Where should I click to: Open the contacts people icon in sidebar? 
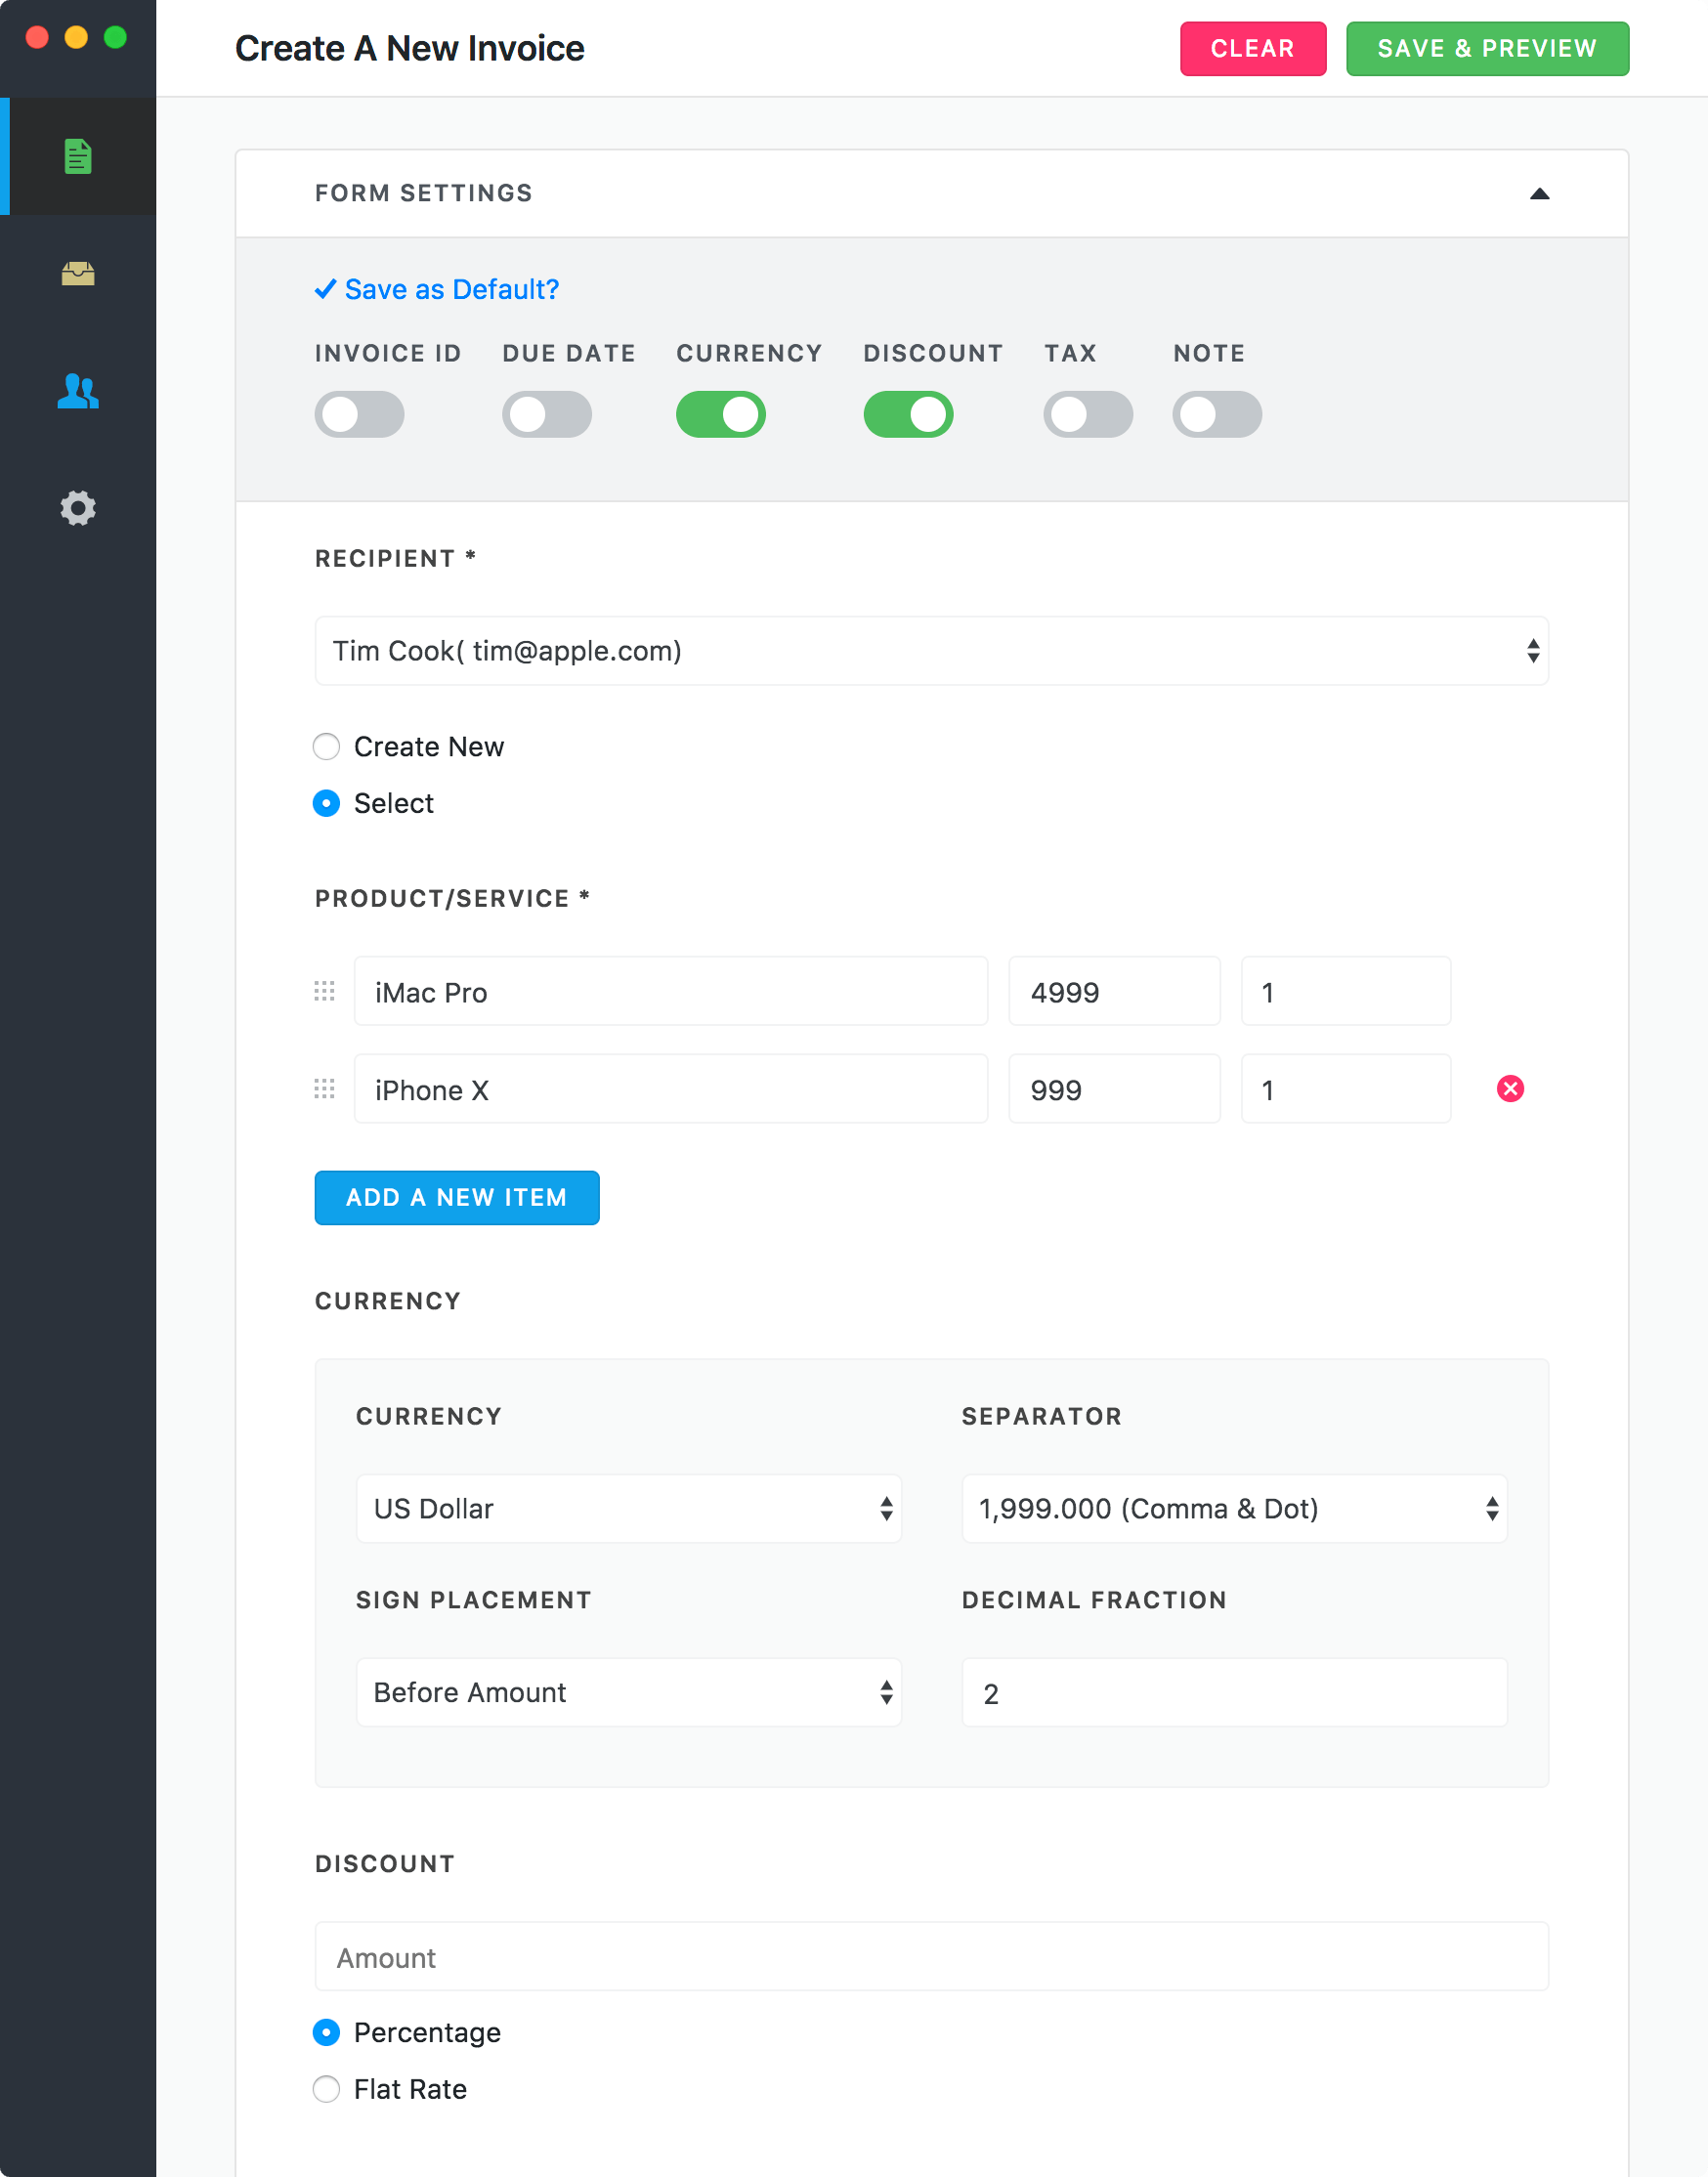point(78,391)
